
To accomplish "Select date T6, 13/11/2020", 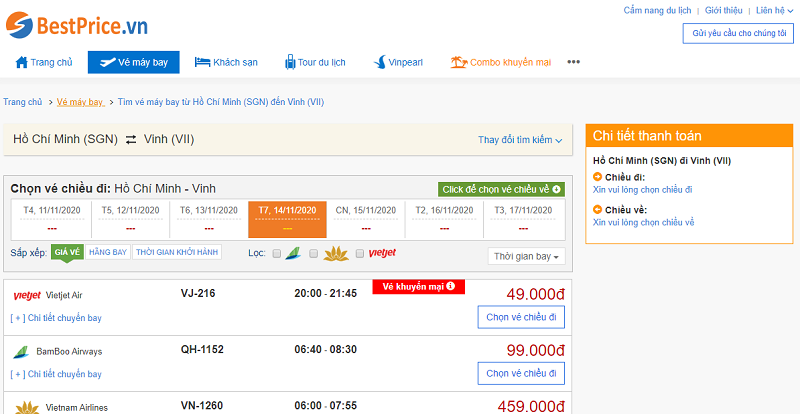I will 209,220.
